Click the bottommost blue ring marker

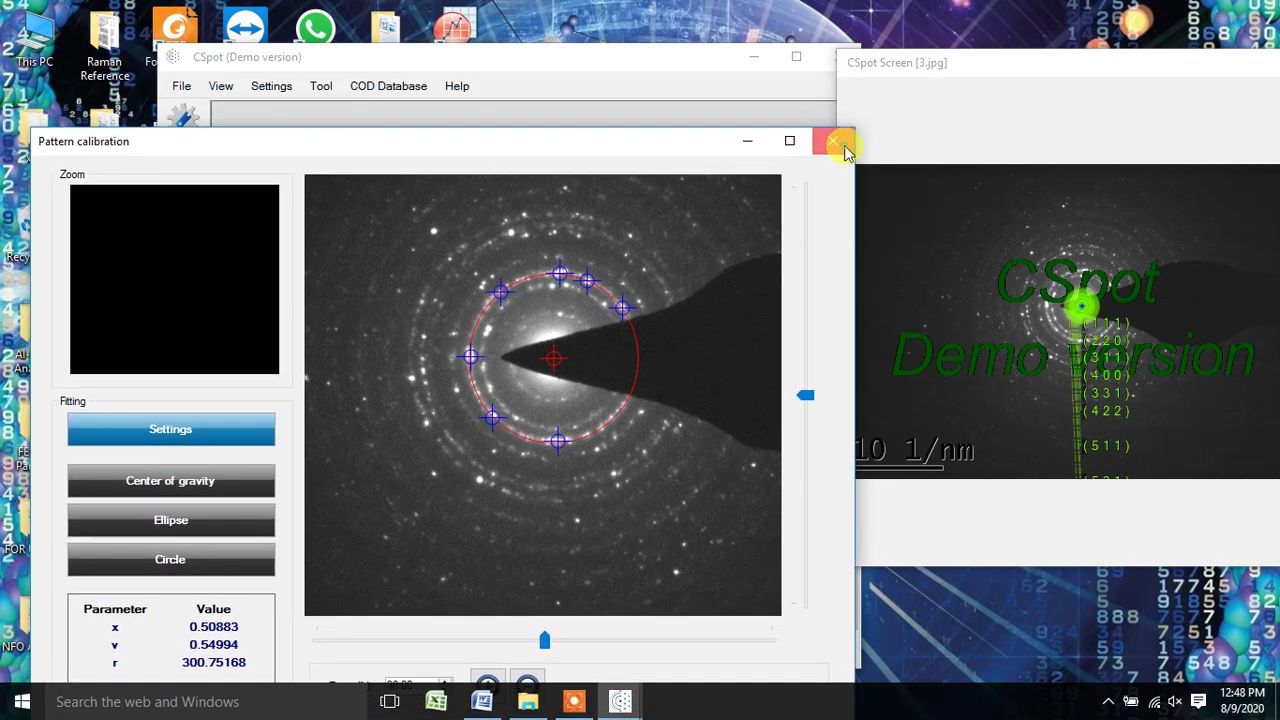(558, 440)
